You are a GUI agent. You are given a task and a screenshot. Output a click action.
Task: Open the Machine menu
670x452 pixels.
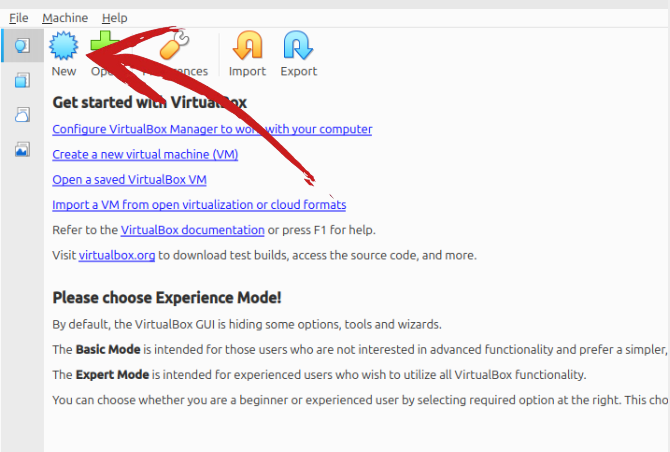point(65,18)
